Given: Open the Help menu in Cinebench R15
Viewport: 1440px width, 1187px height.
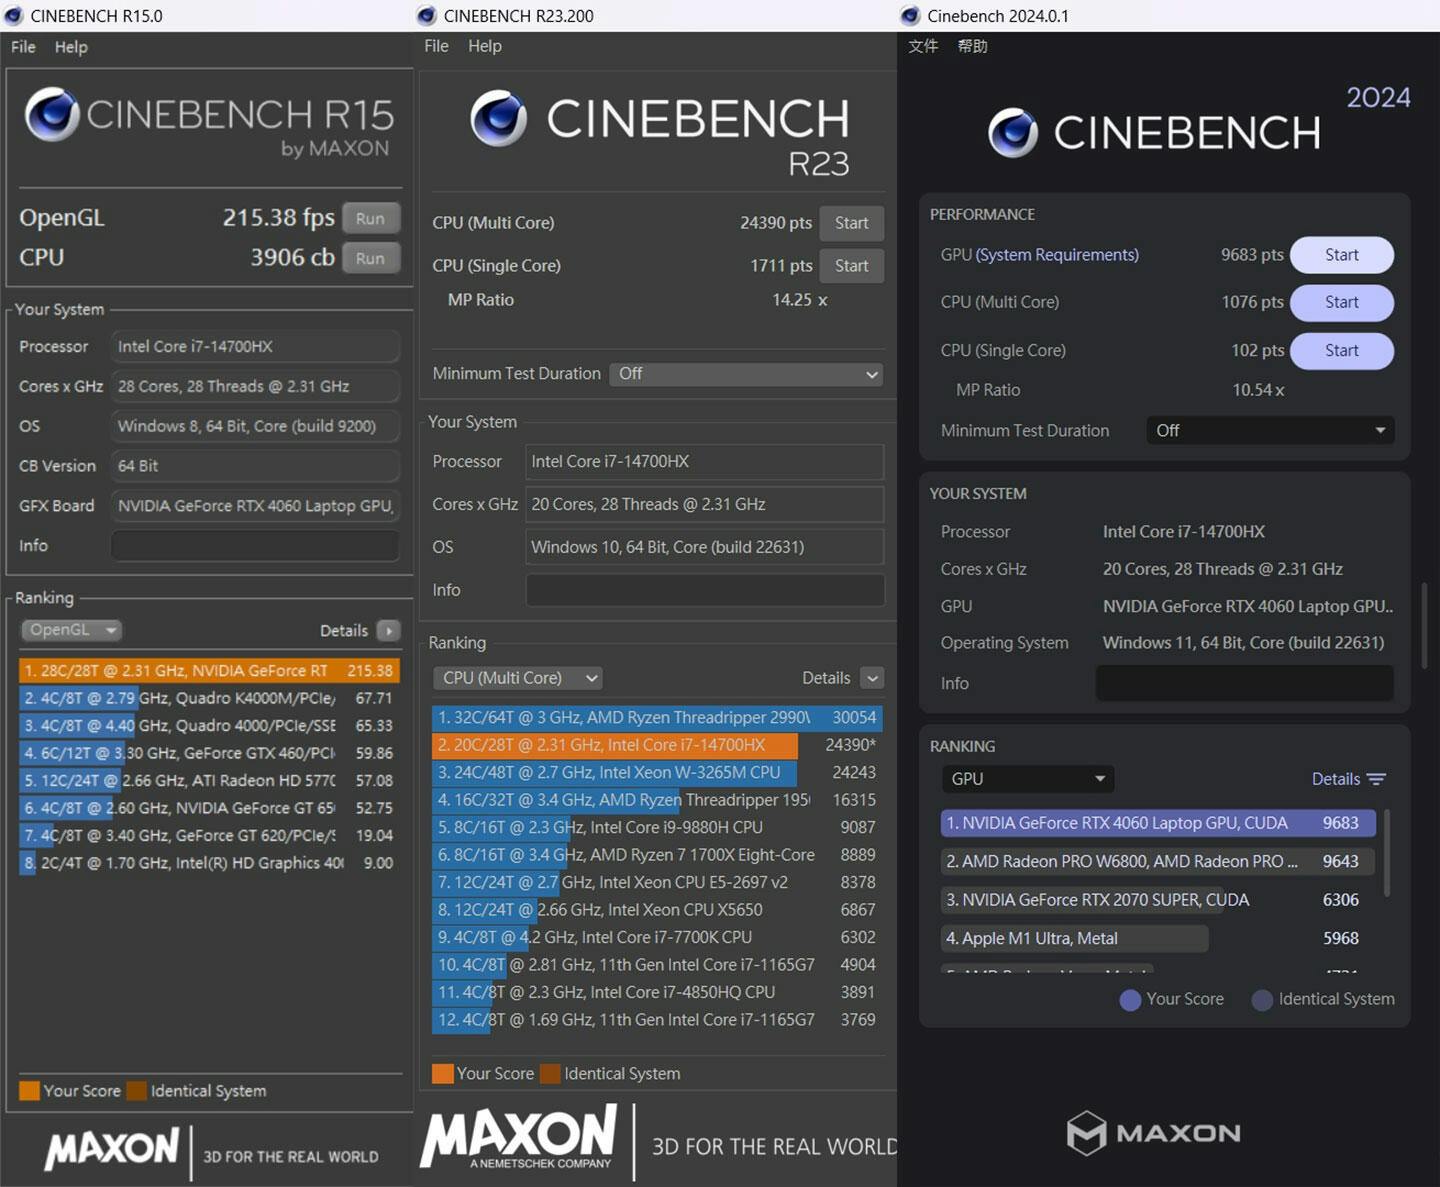Looking at the screenshot, I should (71, 47).
